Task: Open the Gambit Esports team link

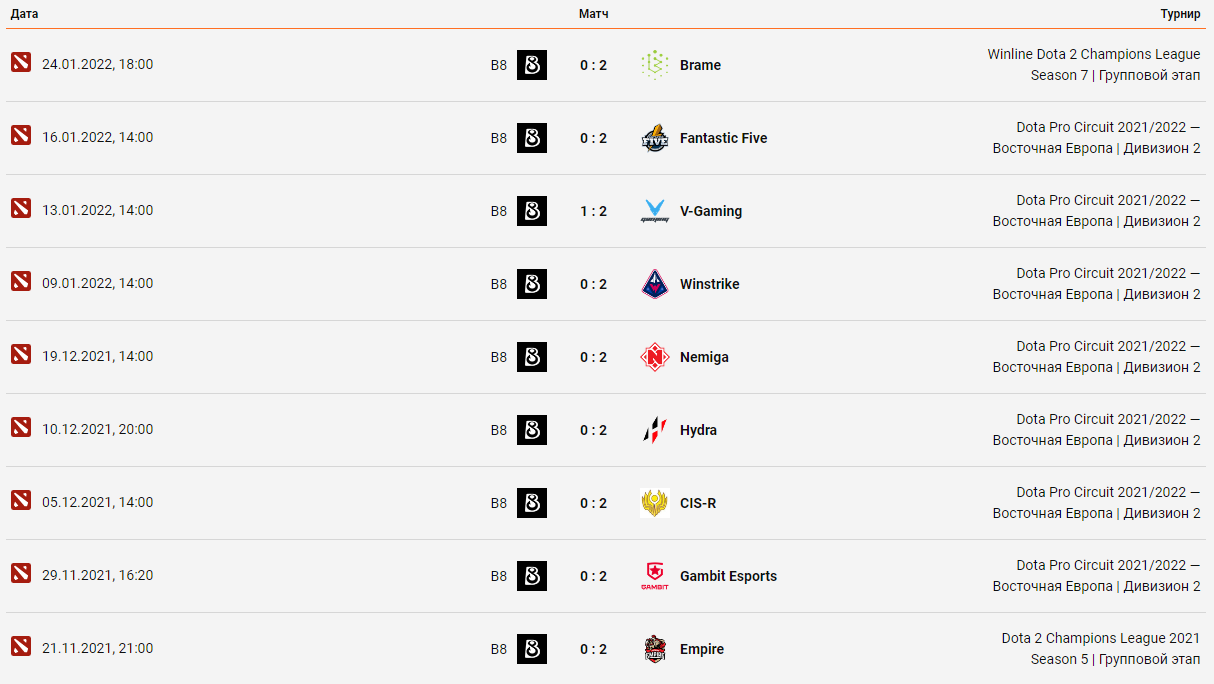Action: 728,576
